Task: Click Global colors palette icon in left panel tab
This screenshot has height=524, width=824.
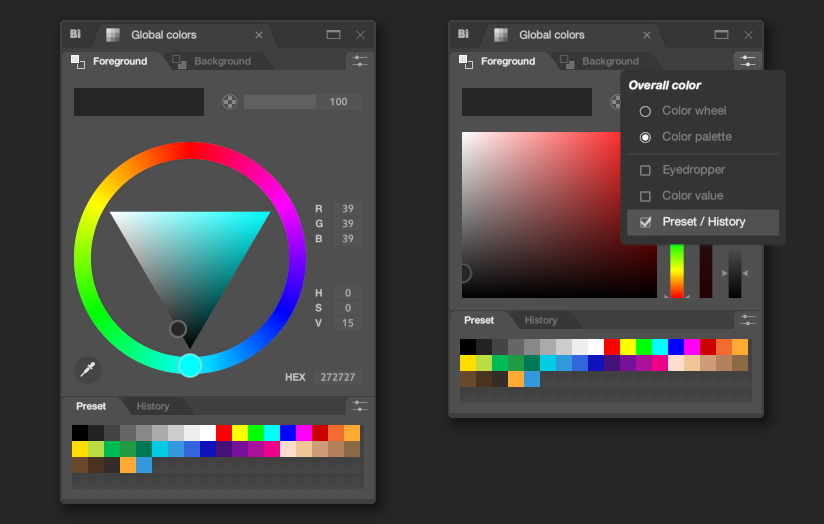Action: [113, 35]
